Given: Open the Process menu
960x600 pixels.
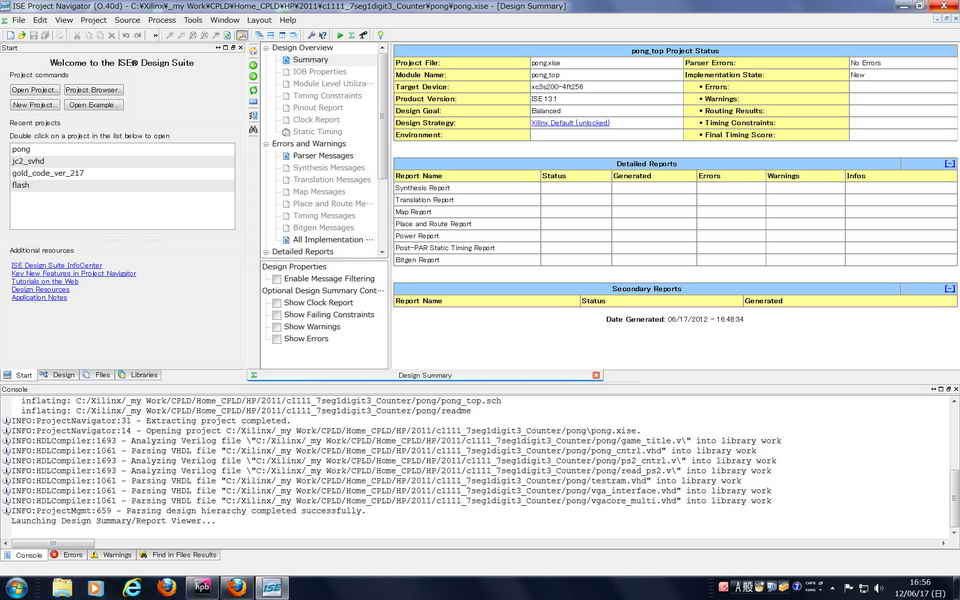Looking at the screenshot, I should [x=162, y=20].
